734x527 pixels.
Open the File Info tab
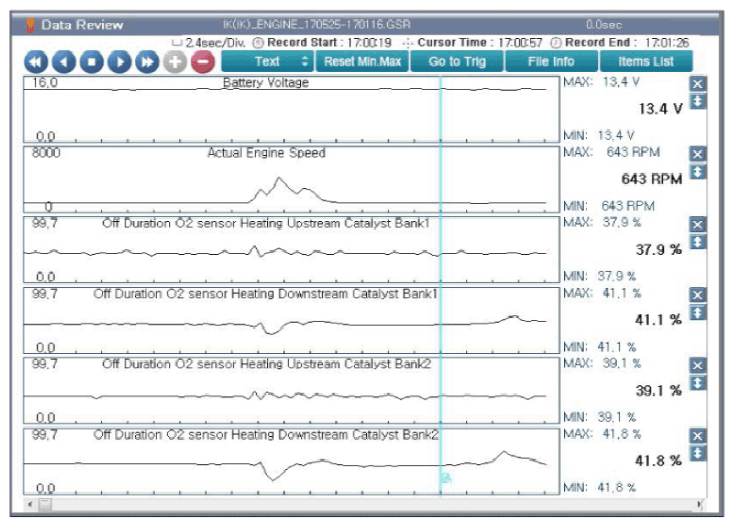(x=552, y=62)
